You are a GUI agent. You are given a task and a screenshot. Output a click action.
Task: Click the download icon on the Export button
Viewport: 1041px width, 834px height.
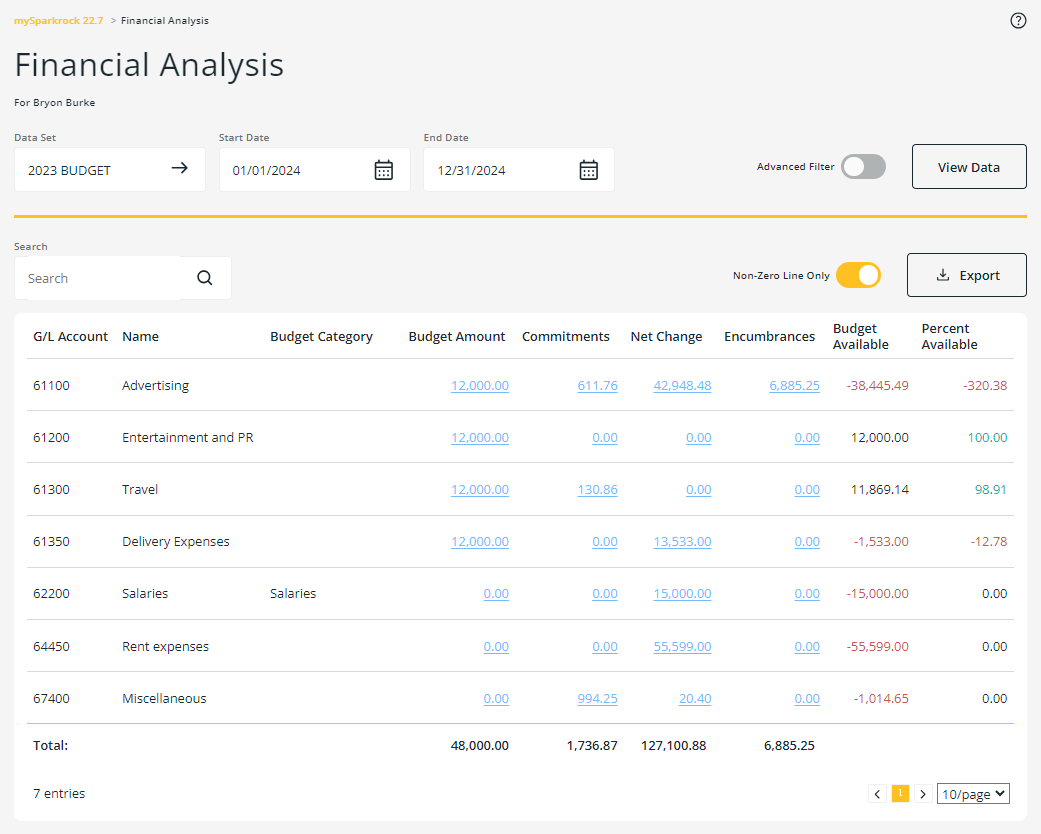943,274
